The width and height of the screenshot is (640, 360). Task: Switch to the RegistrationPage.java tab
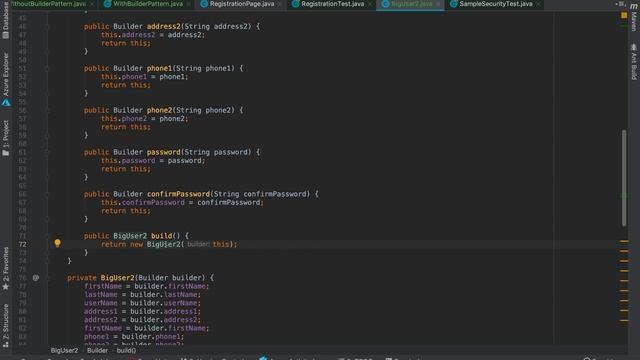click(242, 4)
